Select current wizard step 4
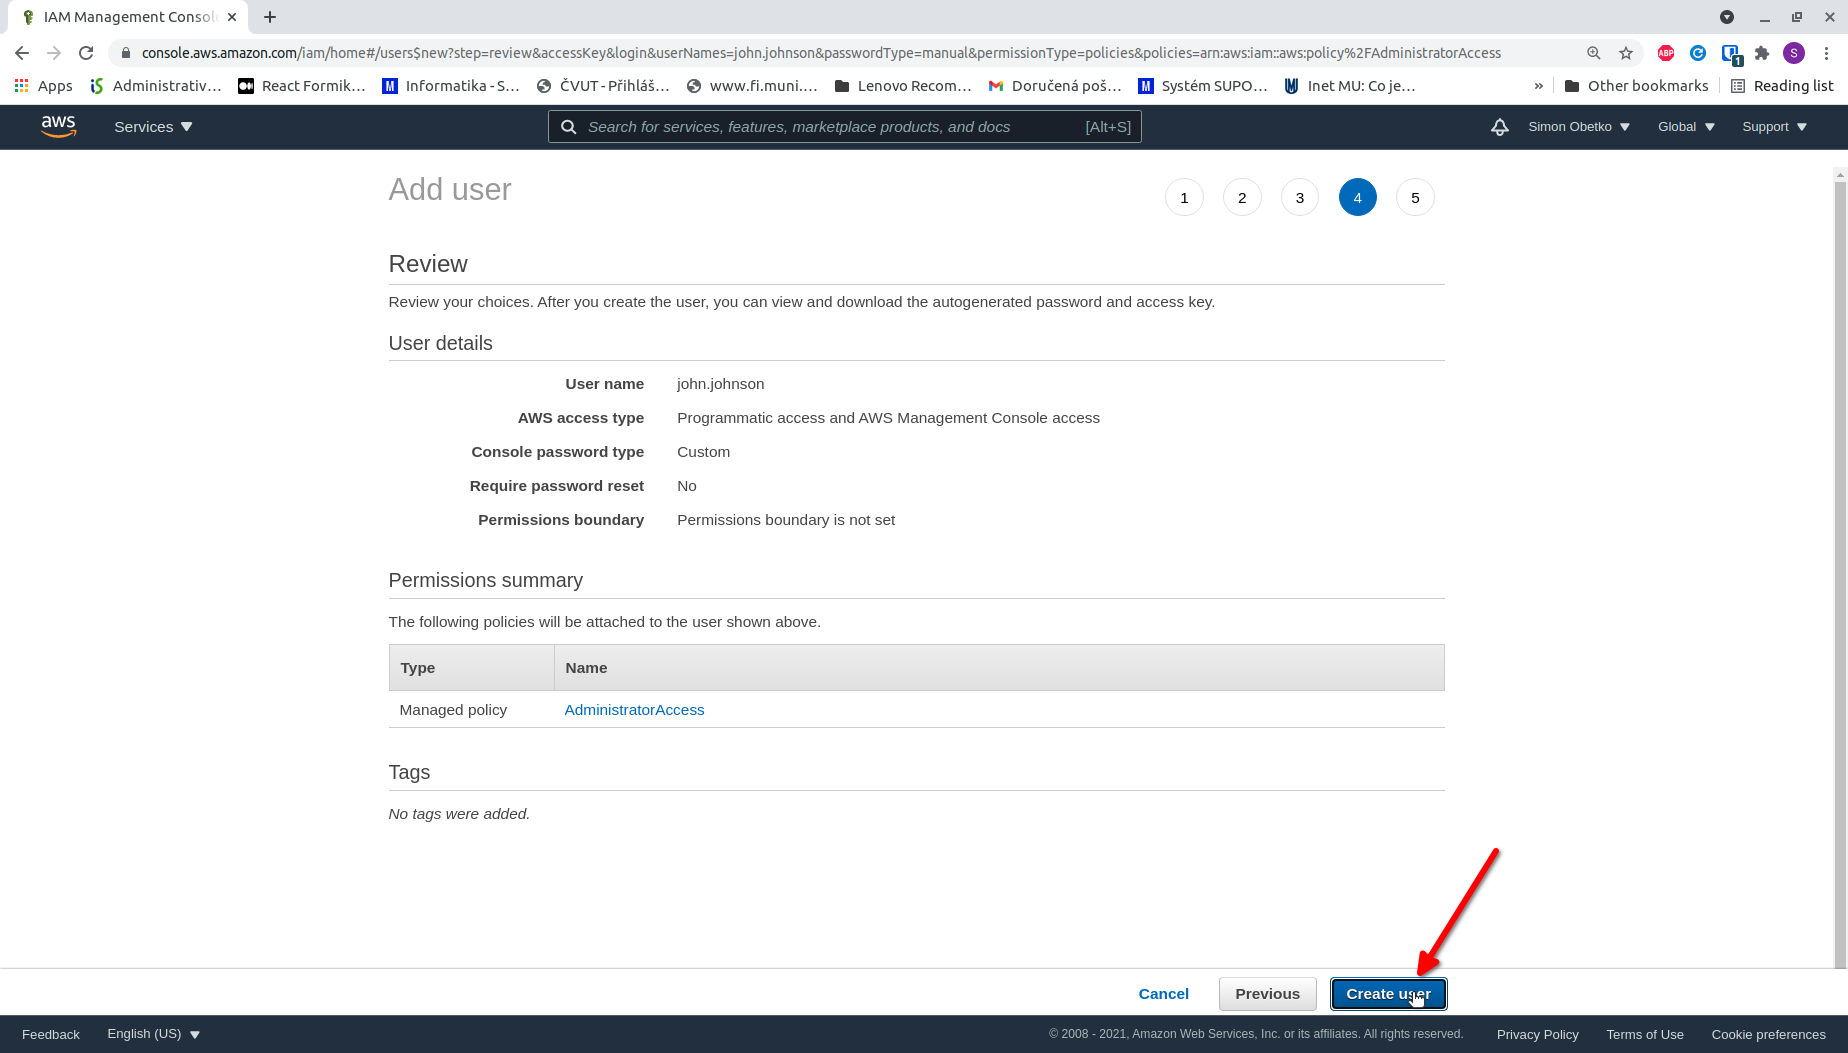Image resolution: width=1848 pixels, height=1053 pixels. pyautogui.click(x=1357, y=198)
